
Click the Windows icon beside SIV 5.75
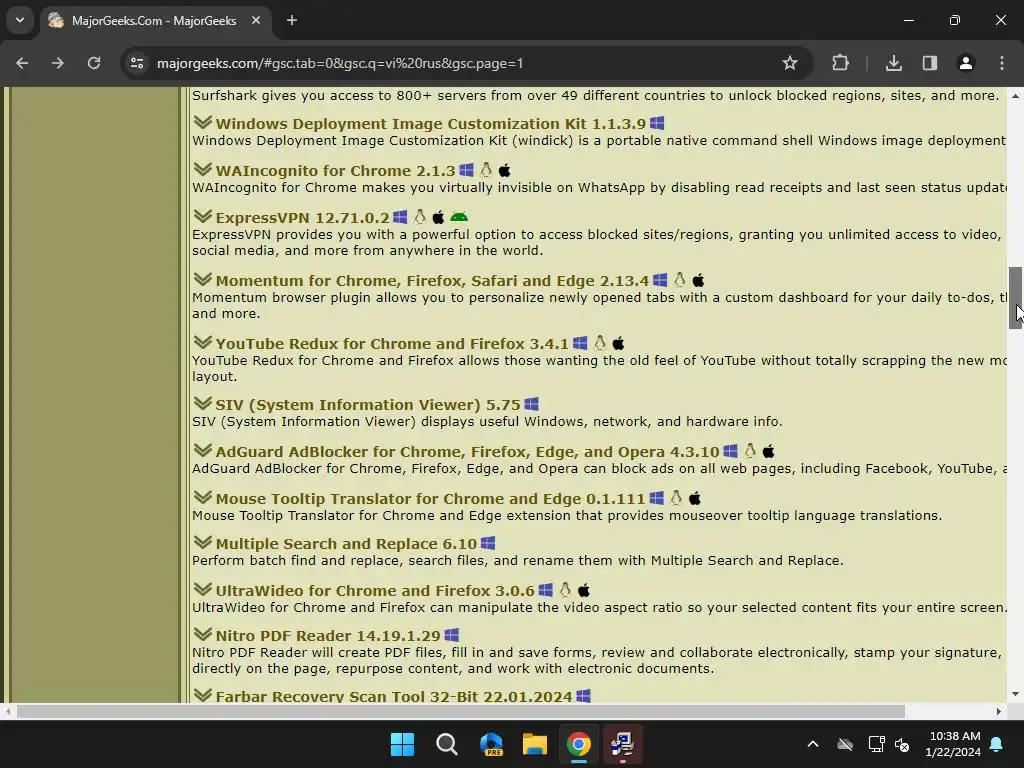[x=532, y=404]
